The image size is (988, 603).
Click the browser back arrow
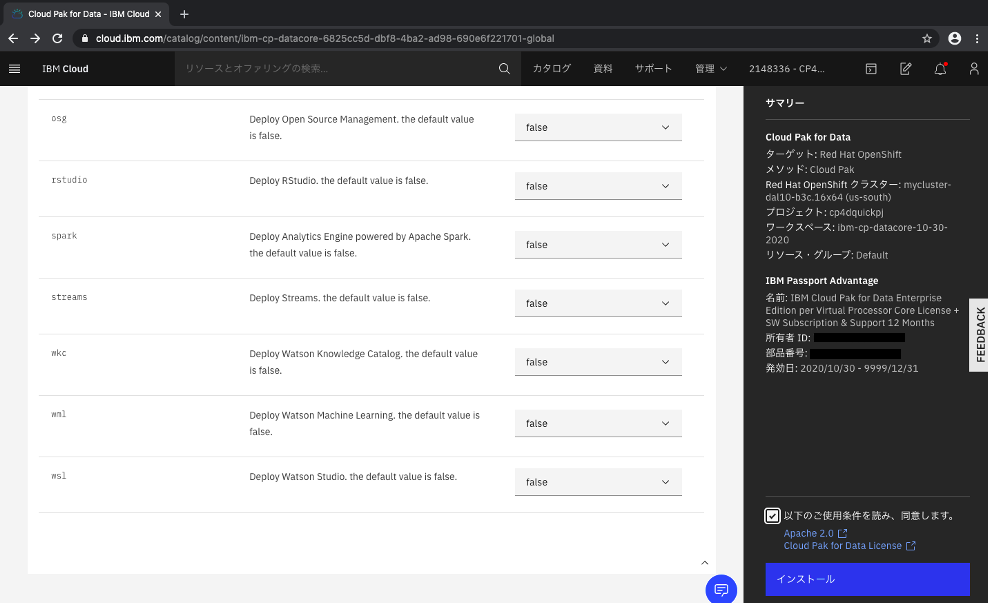coord(13,38)
